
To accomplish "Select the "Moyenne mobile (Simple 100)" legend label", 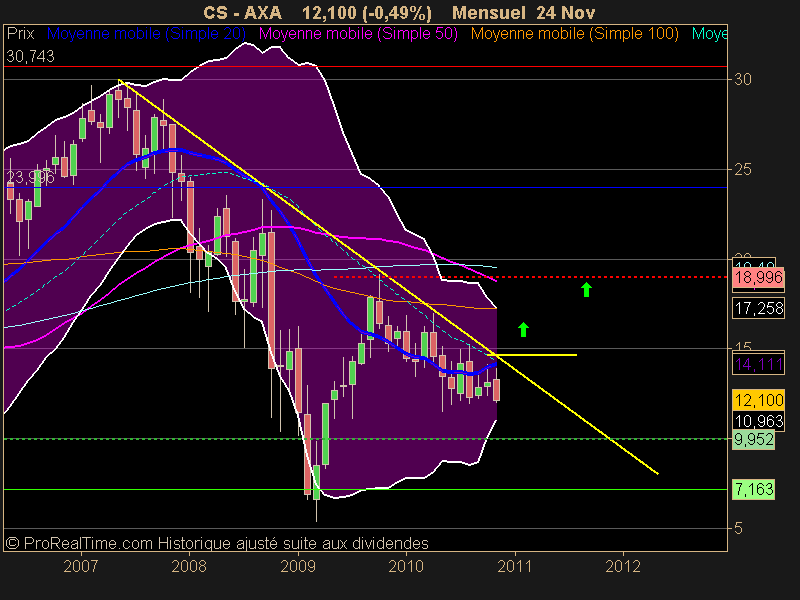I will coord(574,34).
